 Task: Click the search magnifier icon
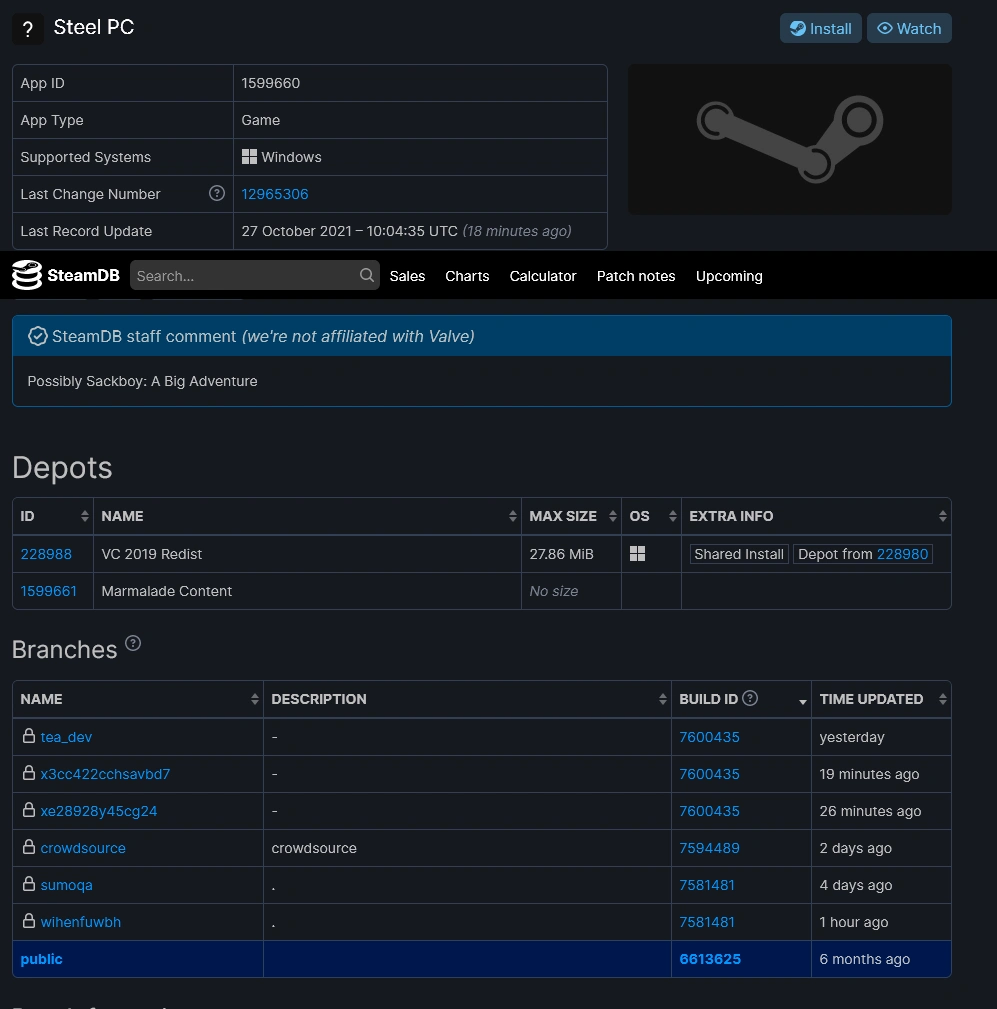[367, 275]
